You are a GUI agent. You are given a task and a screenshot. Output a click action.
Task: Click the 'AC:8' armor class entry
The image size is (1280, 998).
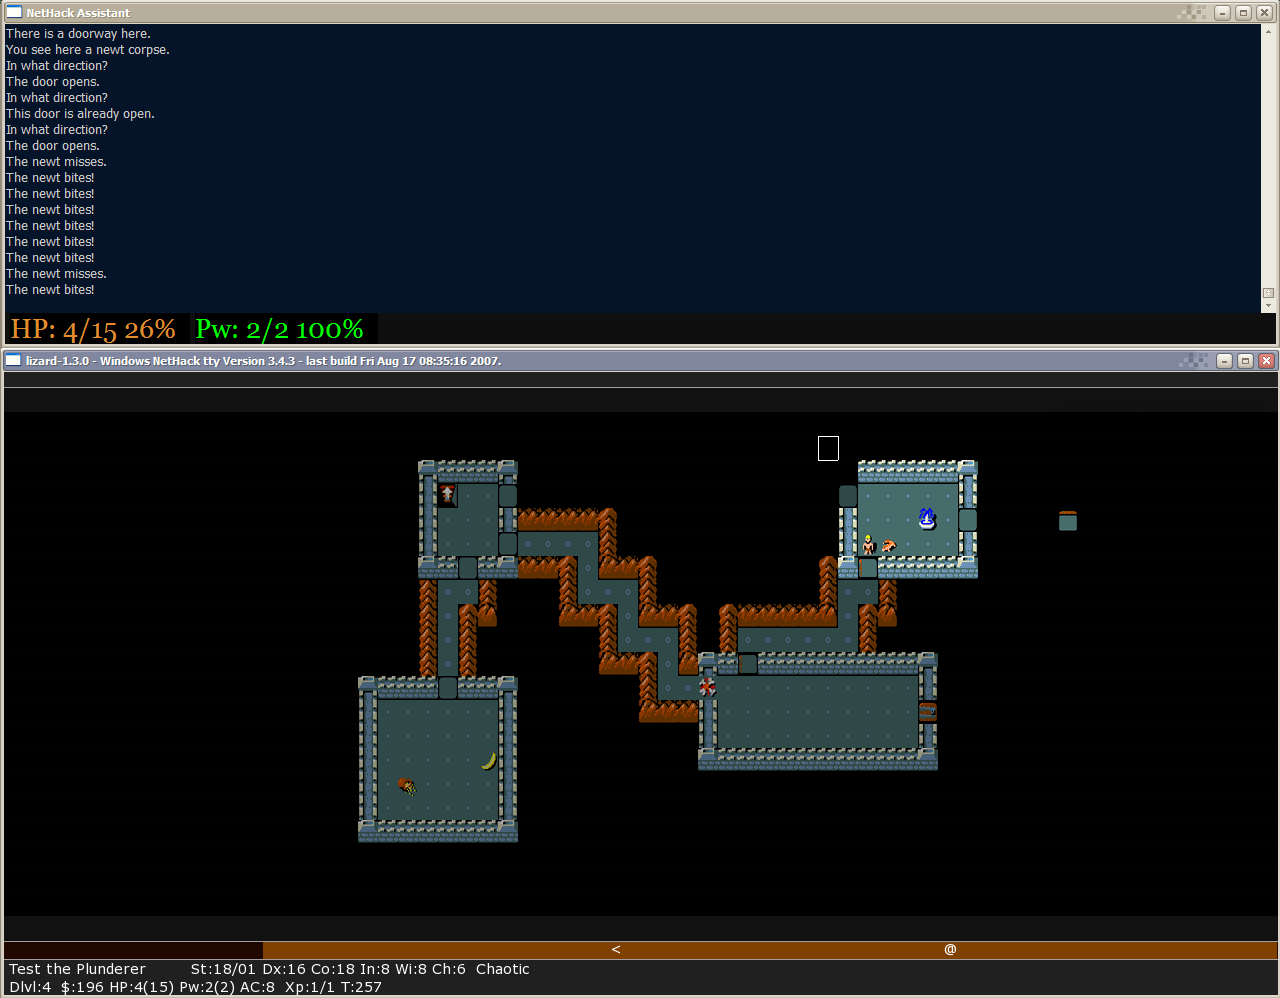[x=257, y=987]
